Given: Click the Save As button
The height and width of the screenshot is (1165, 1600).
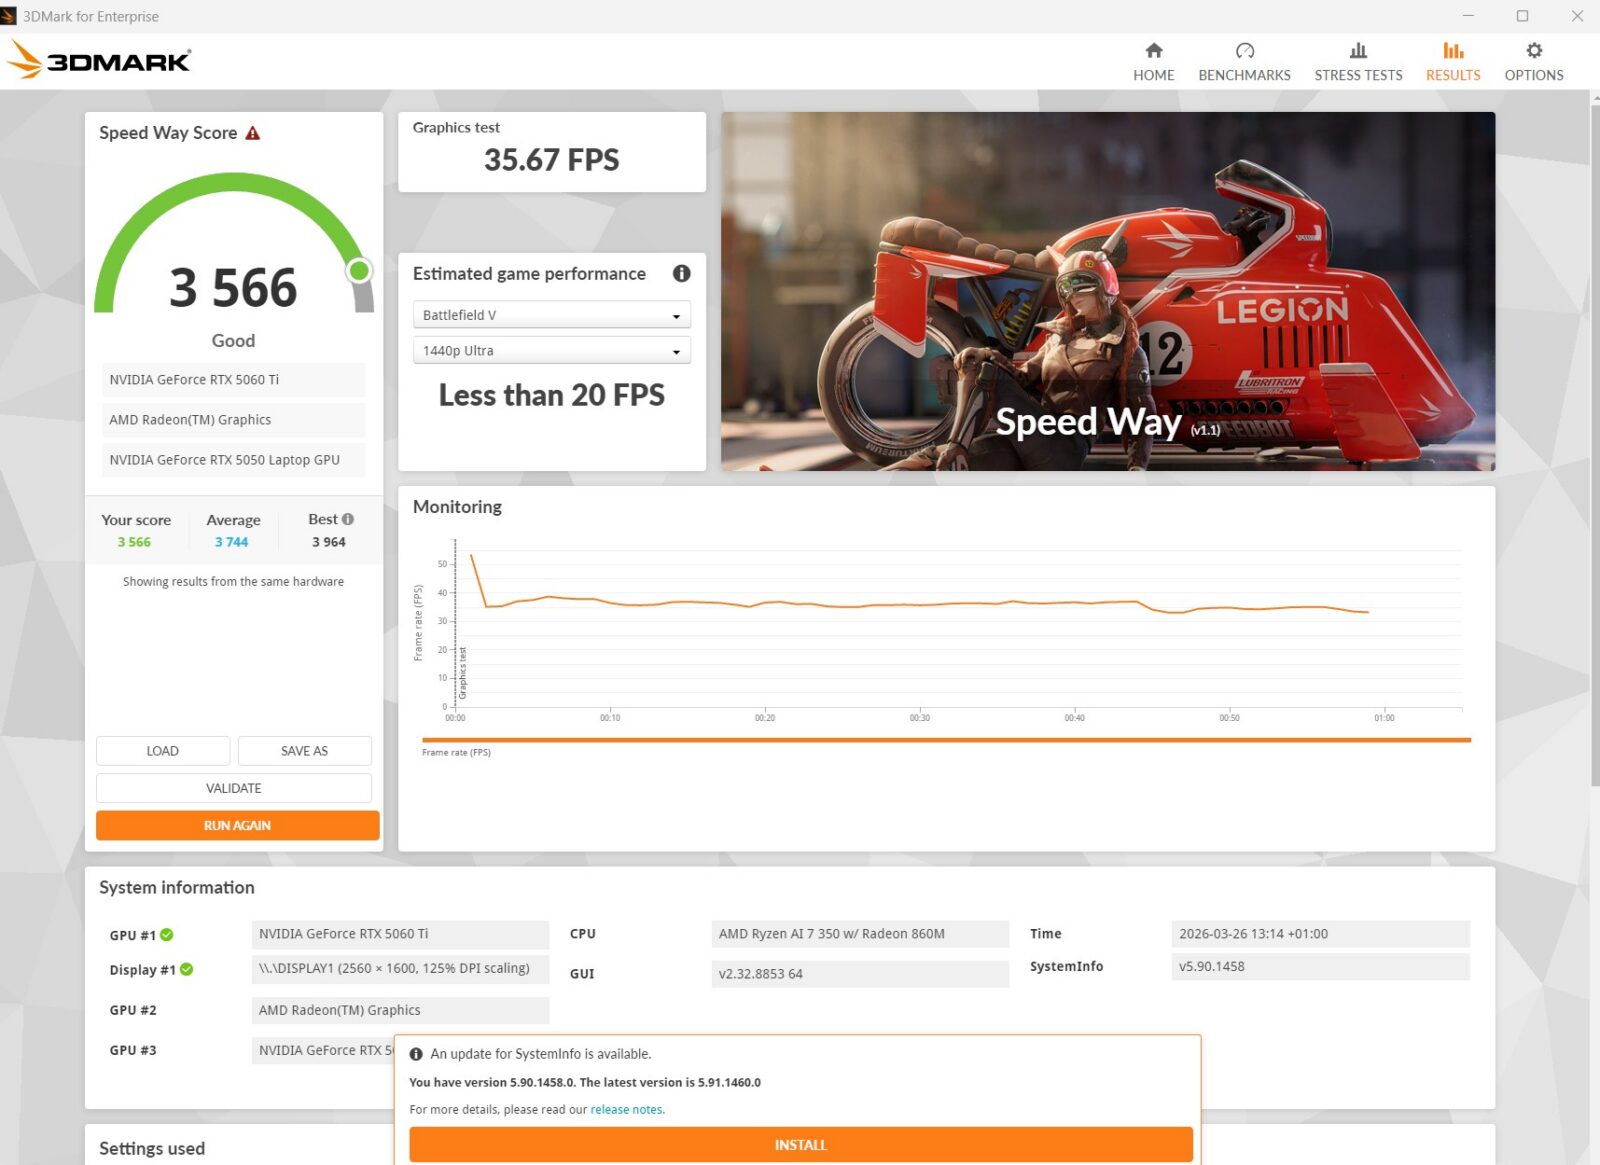Looking at the screenshot, I should click(x=304, y=751).
